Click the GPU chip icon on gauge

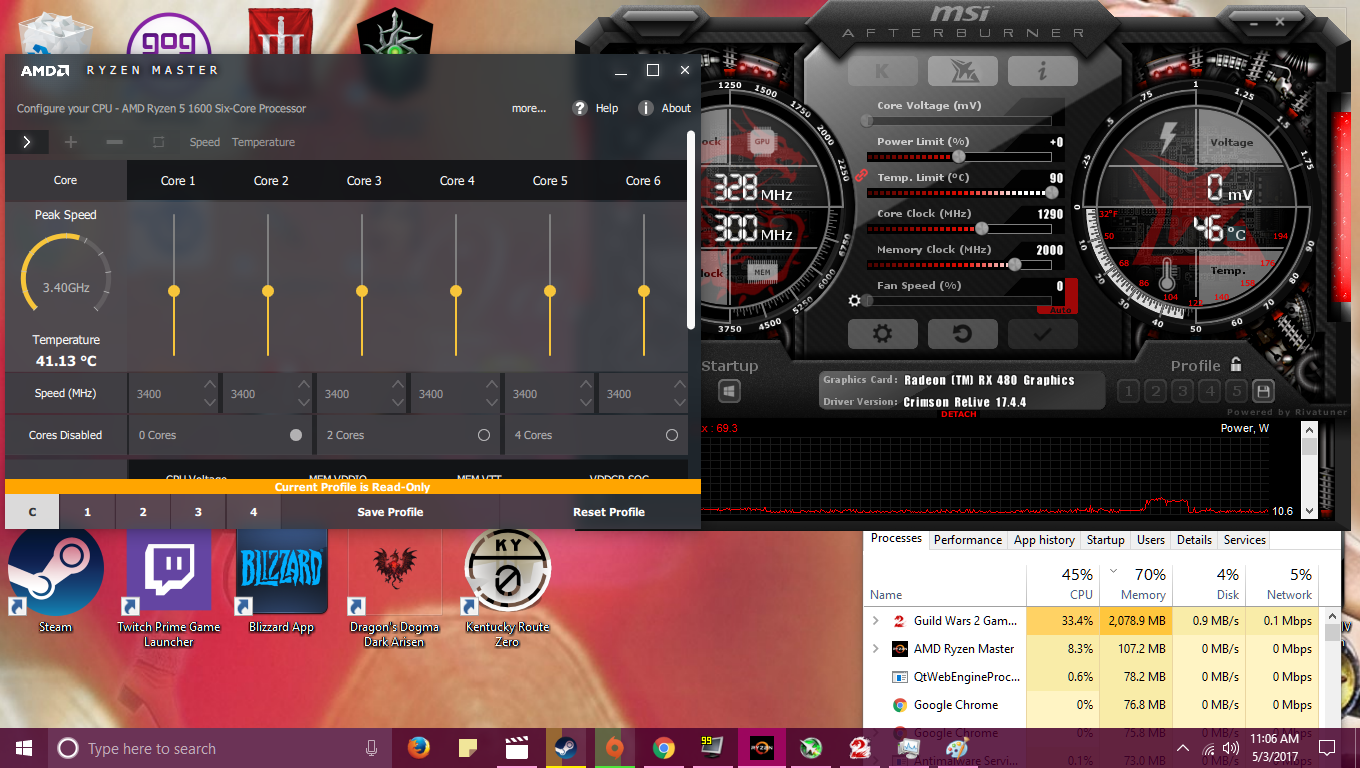click(x=762, y=142)
